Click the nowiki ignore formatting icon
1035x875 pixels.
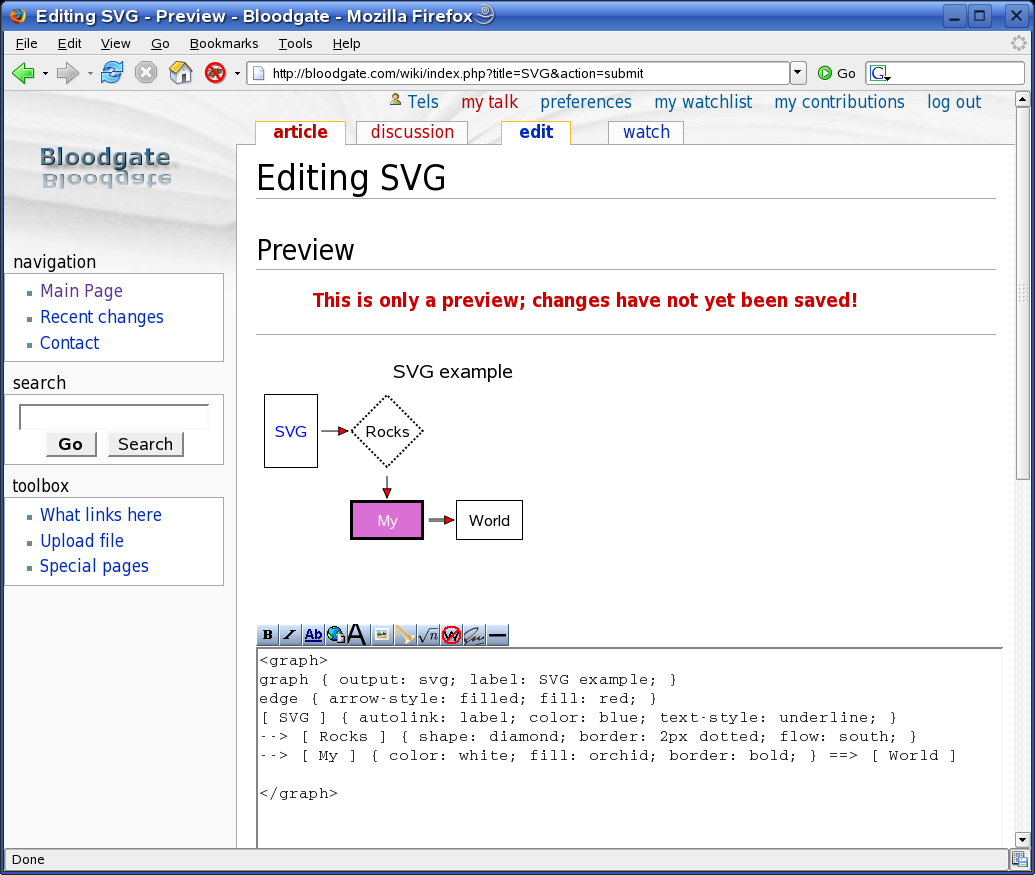coord(451,635)
